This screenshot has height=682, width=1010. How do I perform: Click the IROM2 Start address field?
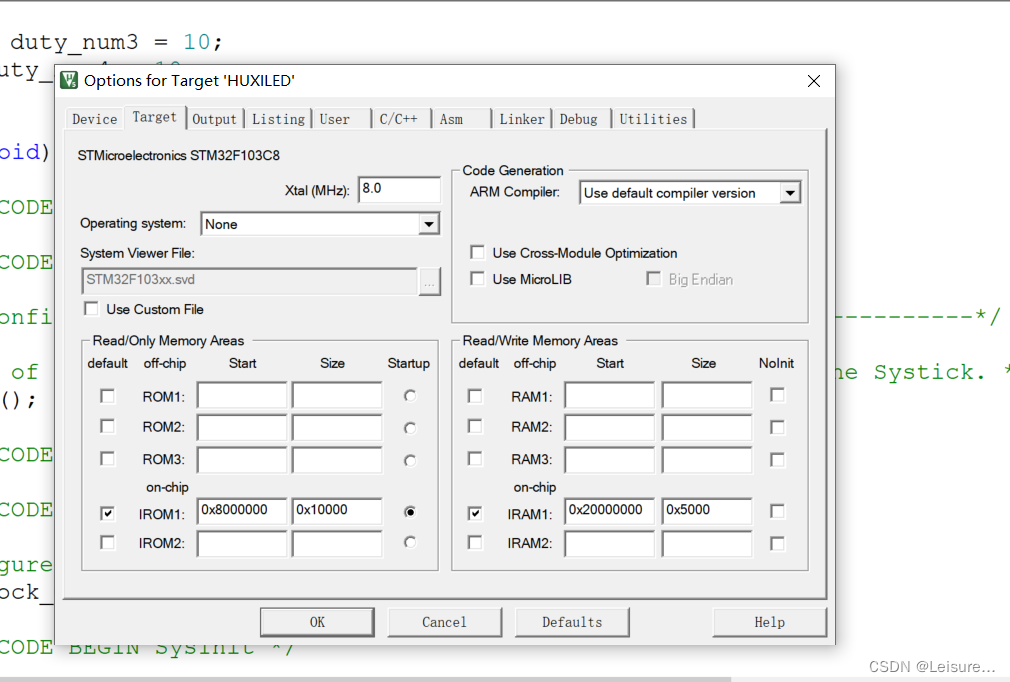pyautogui.click(x=242, y=544)
